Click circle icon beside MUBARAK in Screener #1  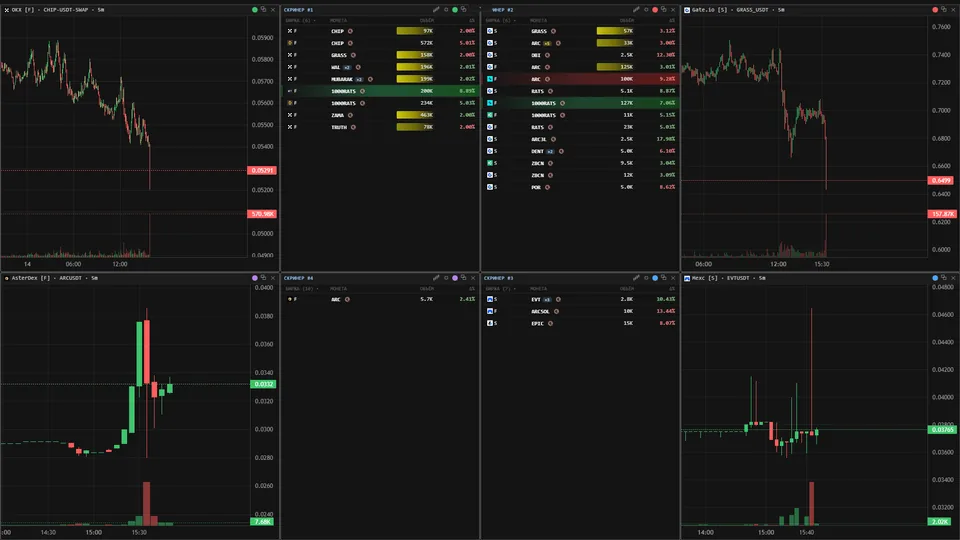point(370,79)
